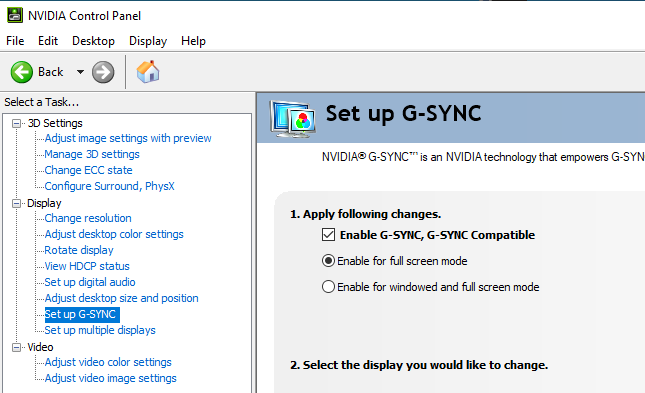This screenshot has height=393, width=645.
Task: Click the Set up G-SYNC page title
Action: (x=404, y=114)
